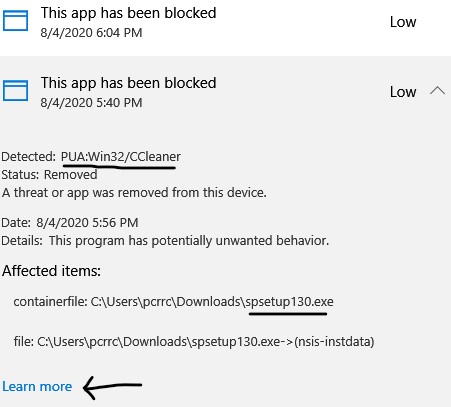Viewport: 451px width, 407px height.
Task: Select first 'This app has been blocked' title
Action: [x=129, y=13]
